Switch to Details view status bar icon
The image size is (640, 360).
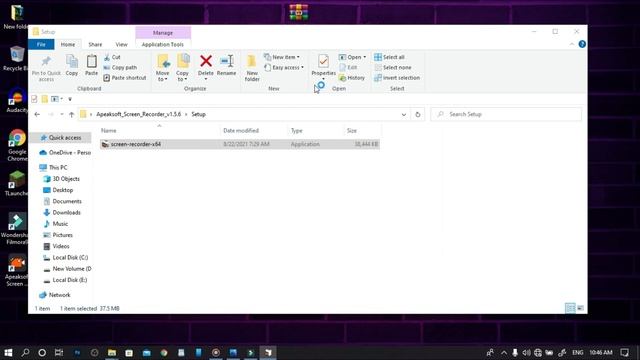[x=570, y=308]
